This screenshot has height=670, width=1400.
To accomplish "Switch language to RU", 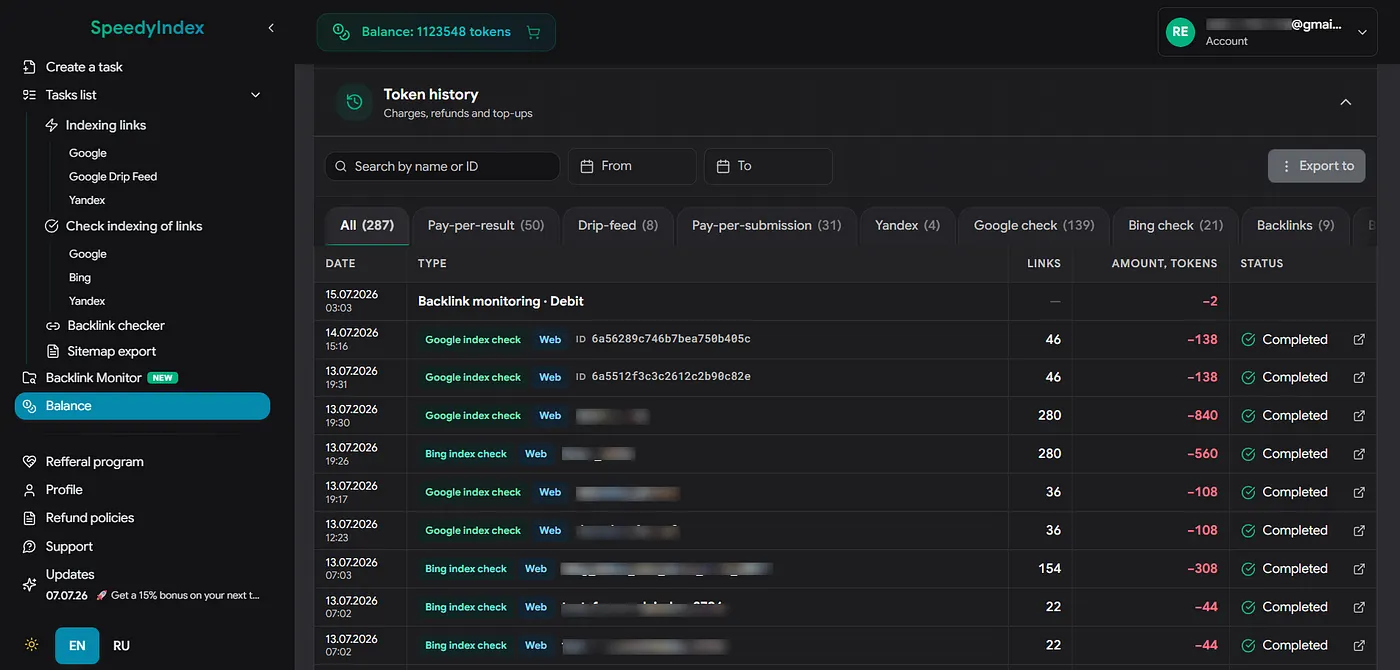I will [x=121, y=645].
